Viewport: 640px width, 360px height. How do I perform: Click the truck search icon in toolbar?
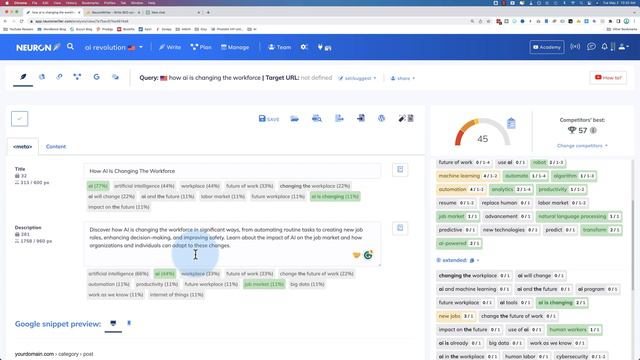(x=317, y=119)
